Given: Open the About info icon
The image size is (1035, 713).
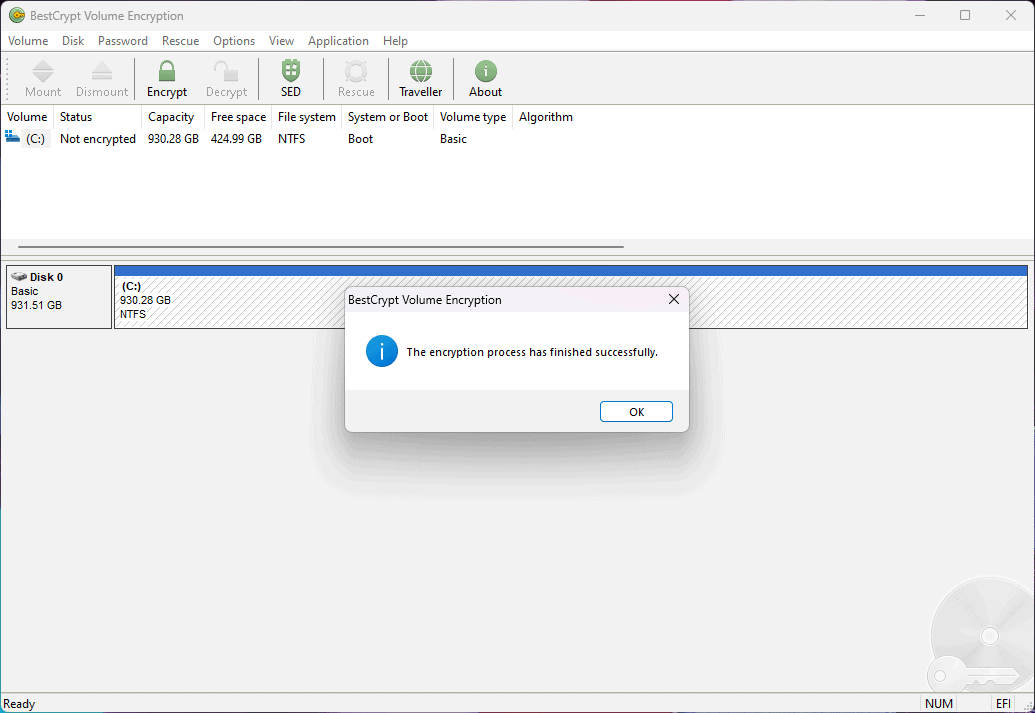Looking at the screenshot, I should point(485,71).
